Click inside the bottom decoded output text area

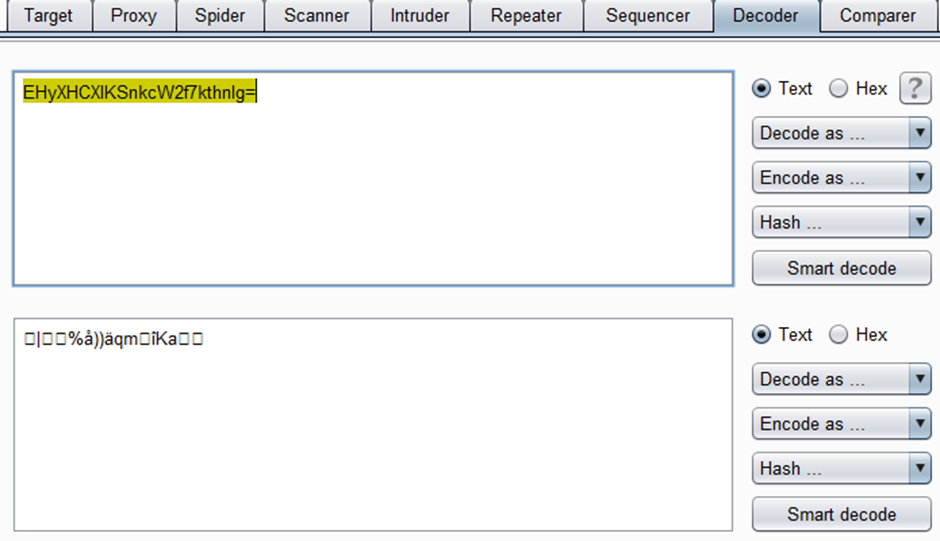373,425
